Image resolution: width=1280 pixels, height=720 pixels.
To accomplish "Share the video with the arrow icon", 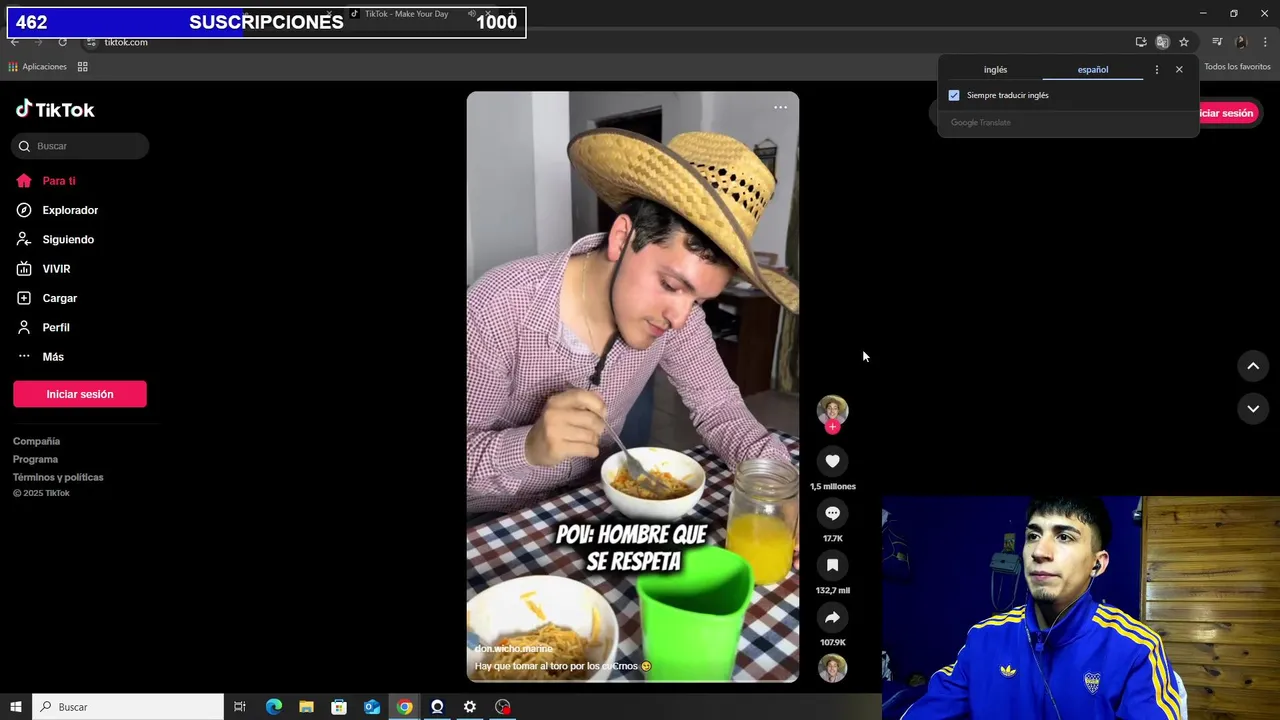I will pyautogui.click(x=832, y=617).
